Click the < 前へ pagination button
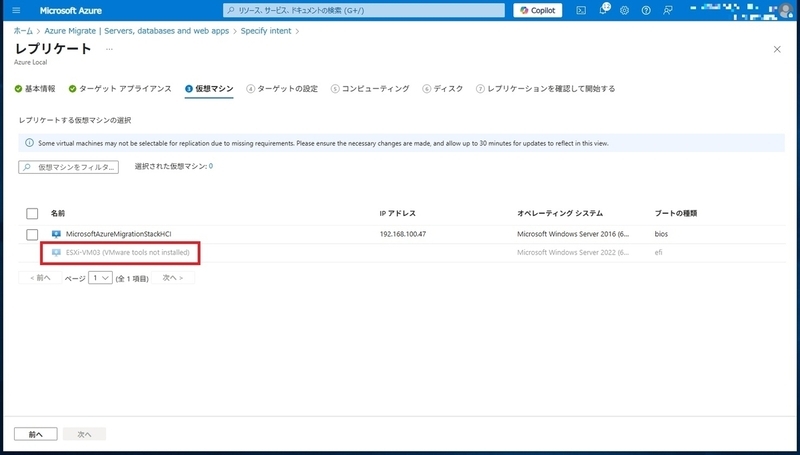 pos(40,278)
